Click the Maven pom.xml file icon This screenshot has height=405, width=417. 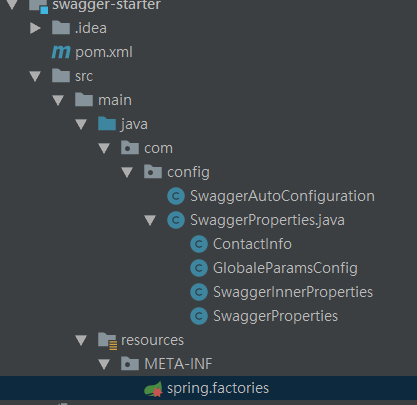point(61,52)
